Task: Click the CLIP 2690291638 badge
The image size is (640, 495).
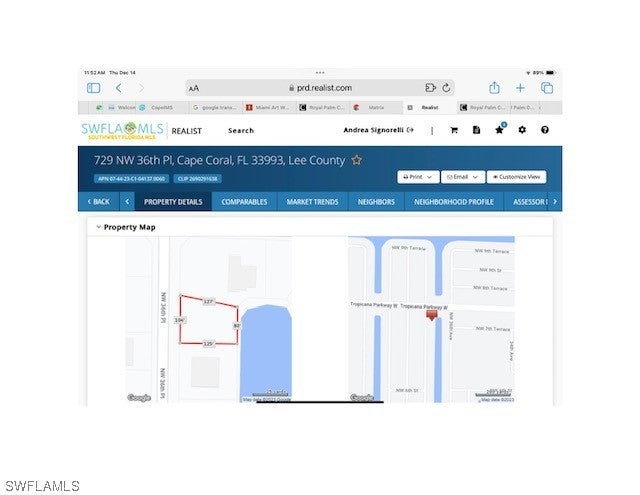Action: (x=198, y=178)
